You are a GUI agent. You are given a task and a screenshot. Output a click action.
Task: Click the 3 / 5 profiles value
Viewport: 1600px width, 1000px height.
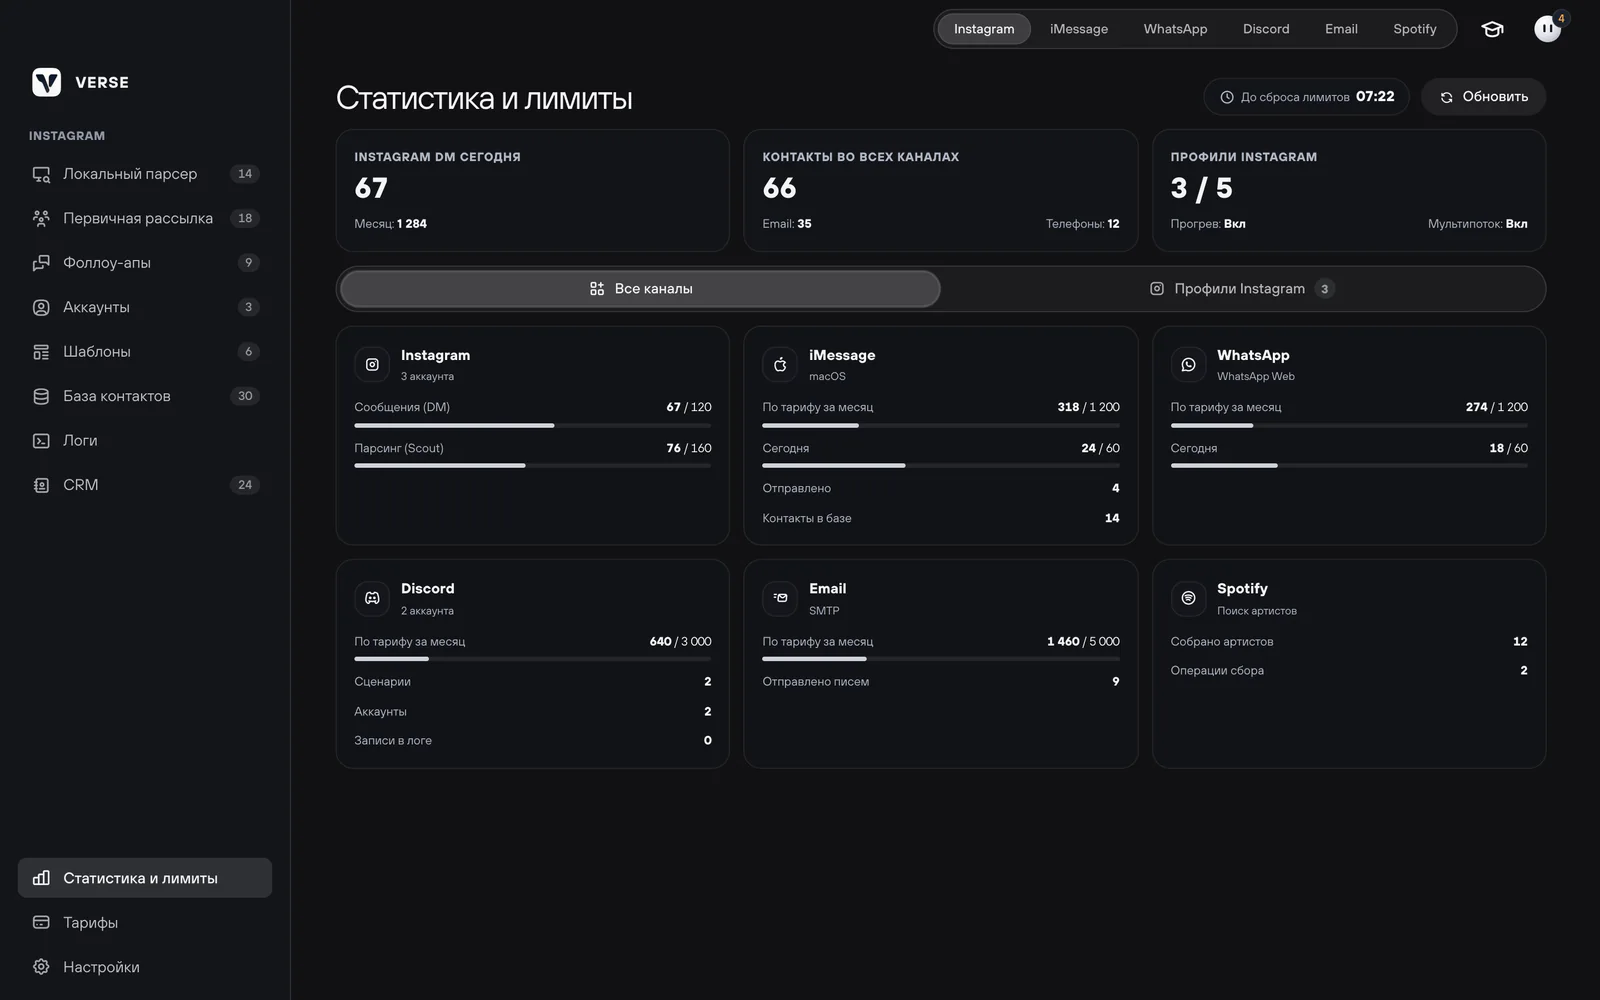[x=1201, y=188]
